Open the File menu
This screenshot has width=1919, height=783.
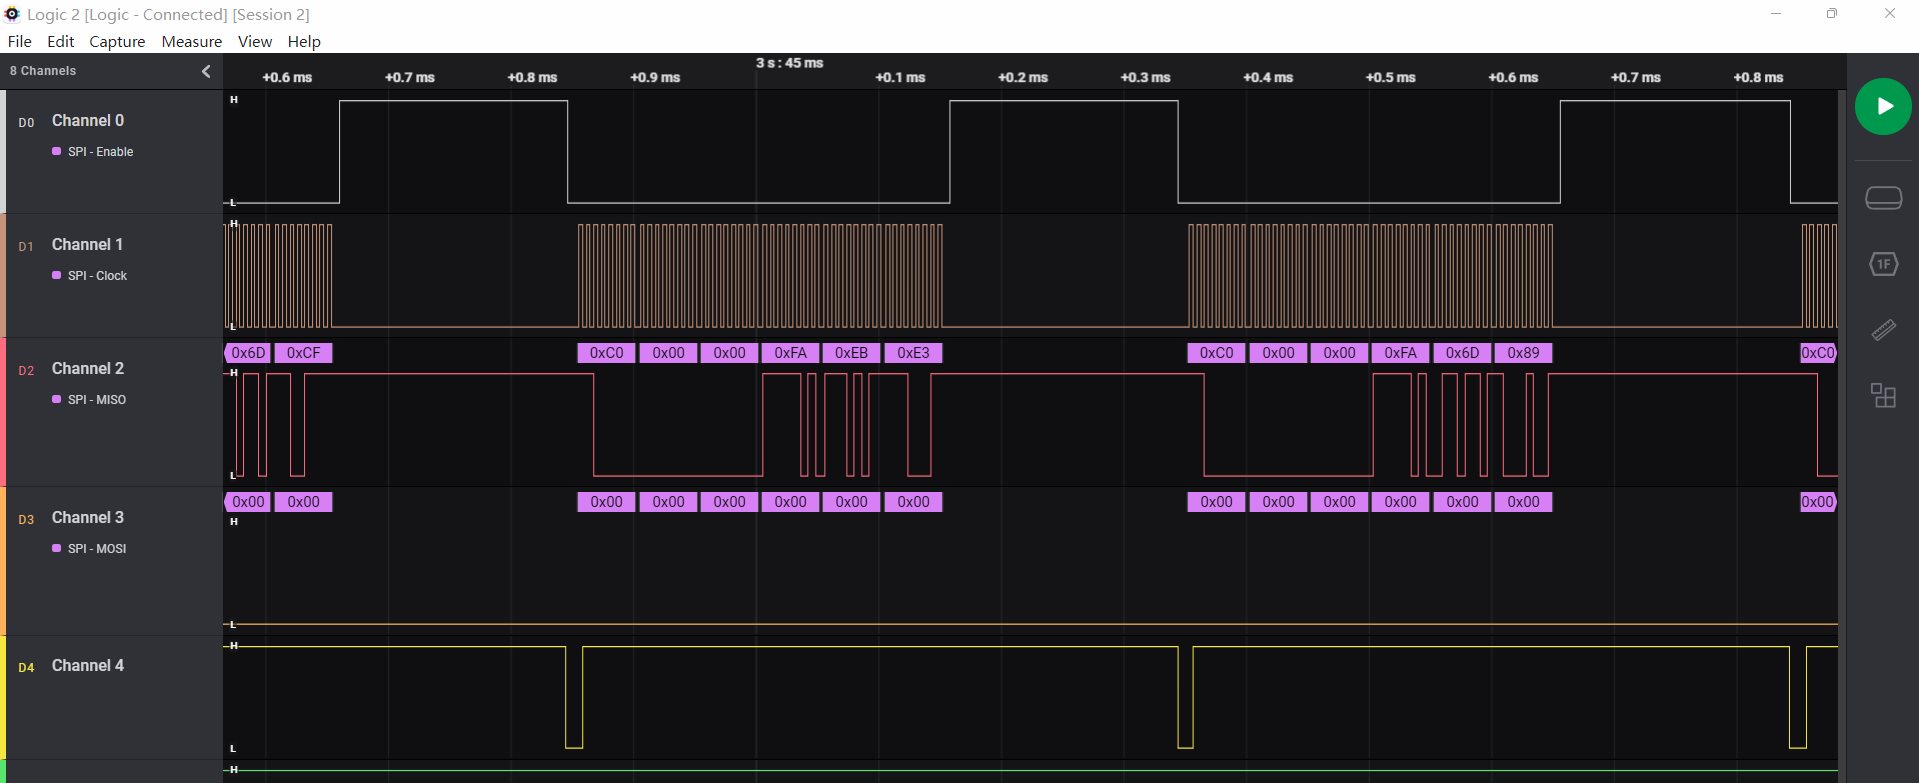(x=19, y=42)
